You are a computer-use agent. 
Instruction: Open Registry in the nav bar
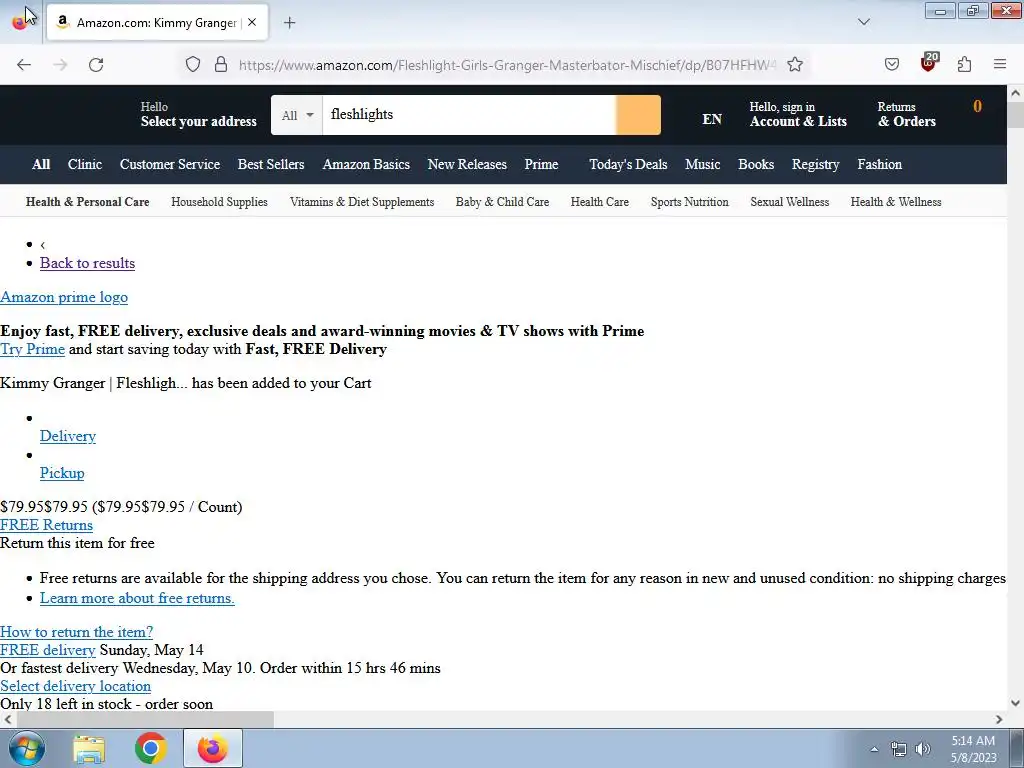(815, 165)
